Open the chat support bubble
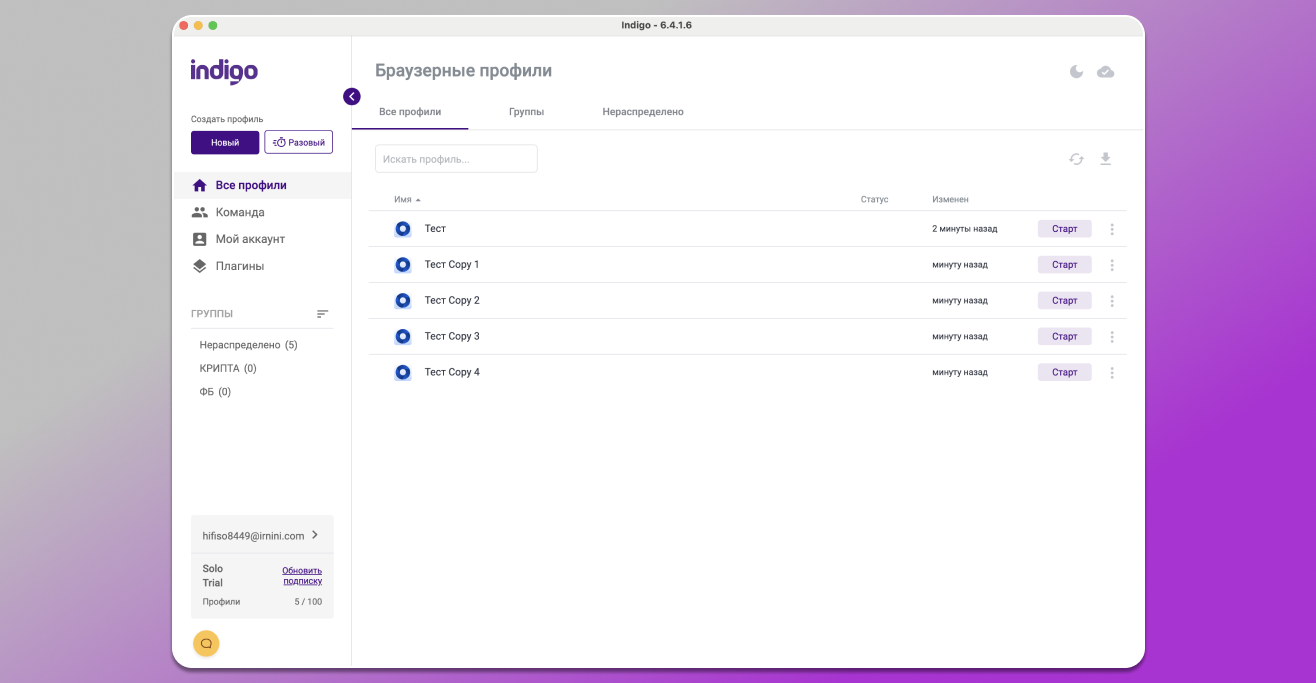The width and height of the screenshot is (1316, 683). (x=206, y=643)
